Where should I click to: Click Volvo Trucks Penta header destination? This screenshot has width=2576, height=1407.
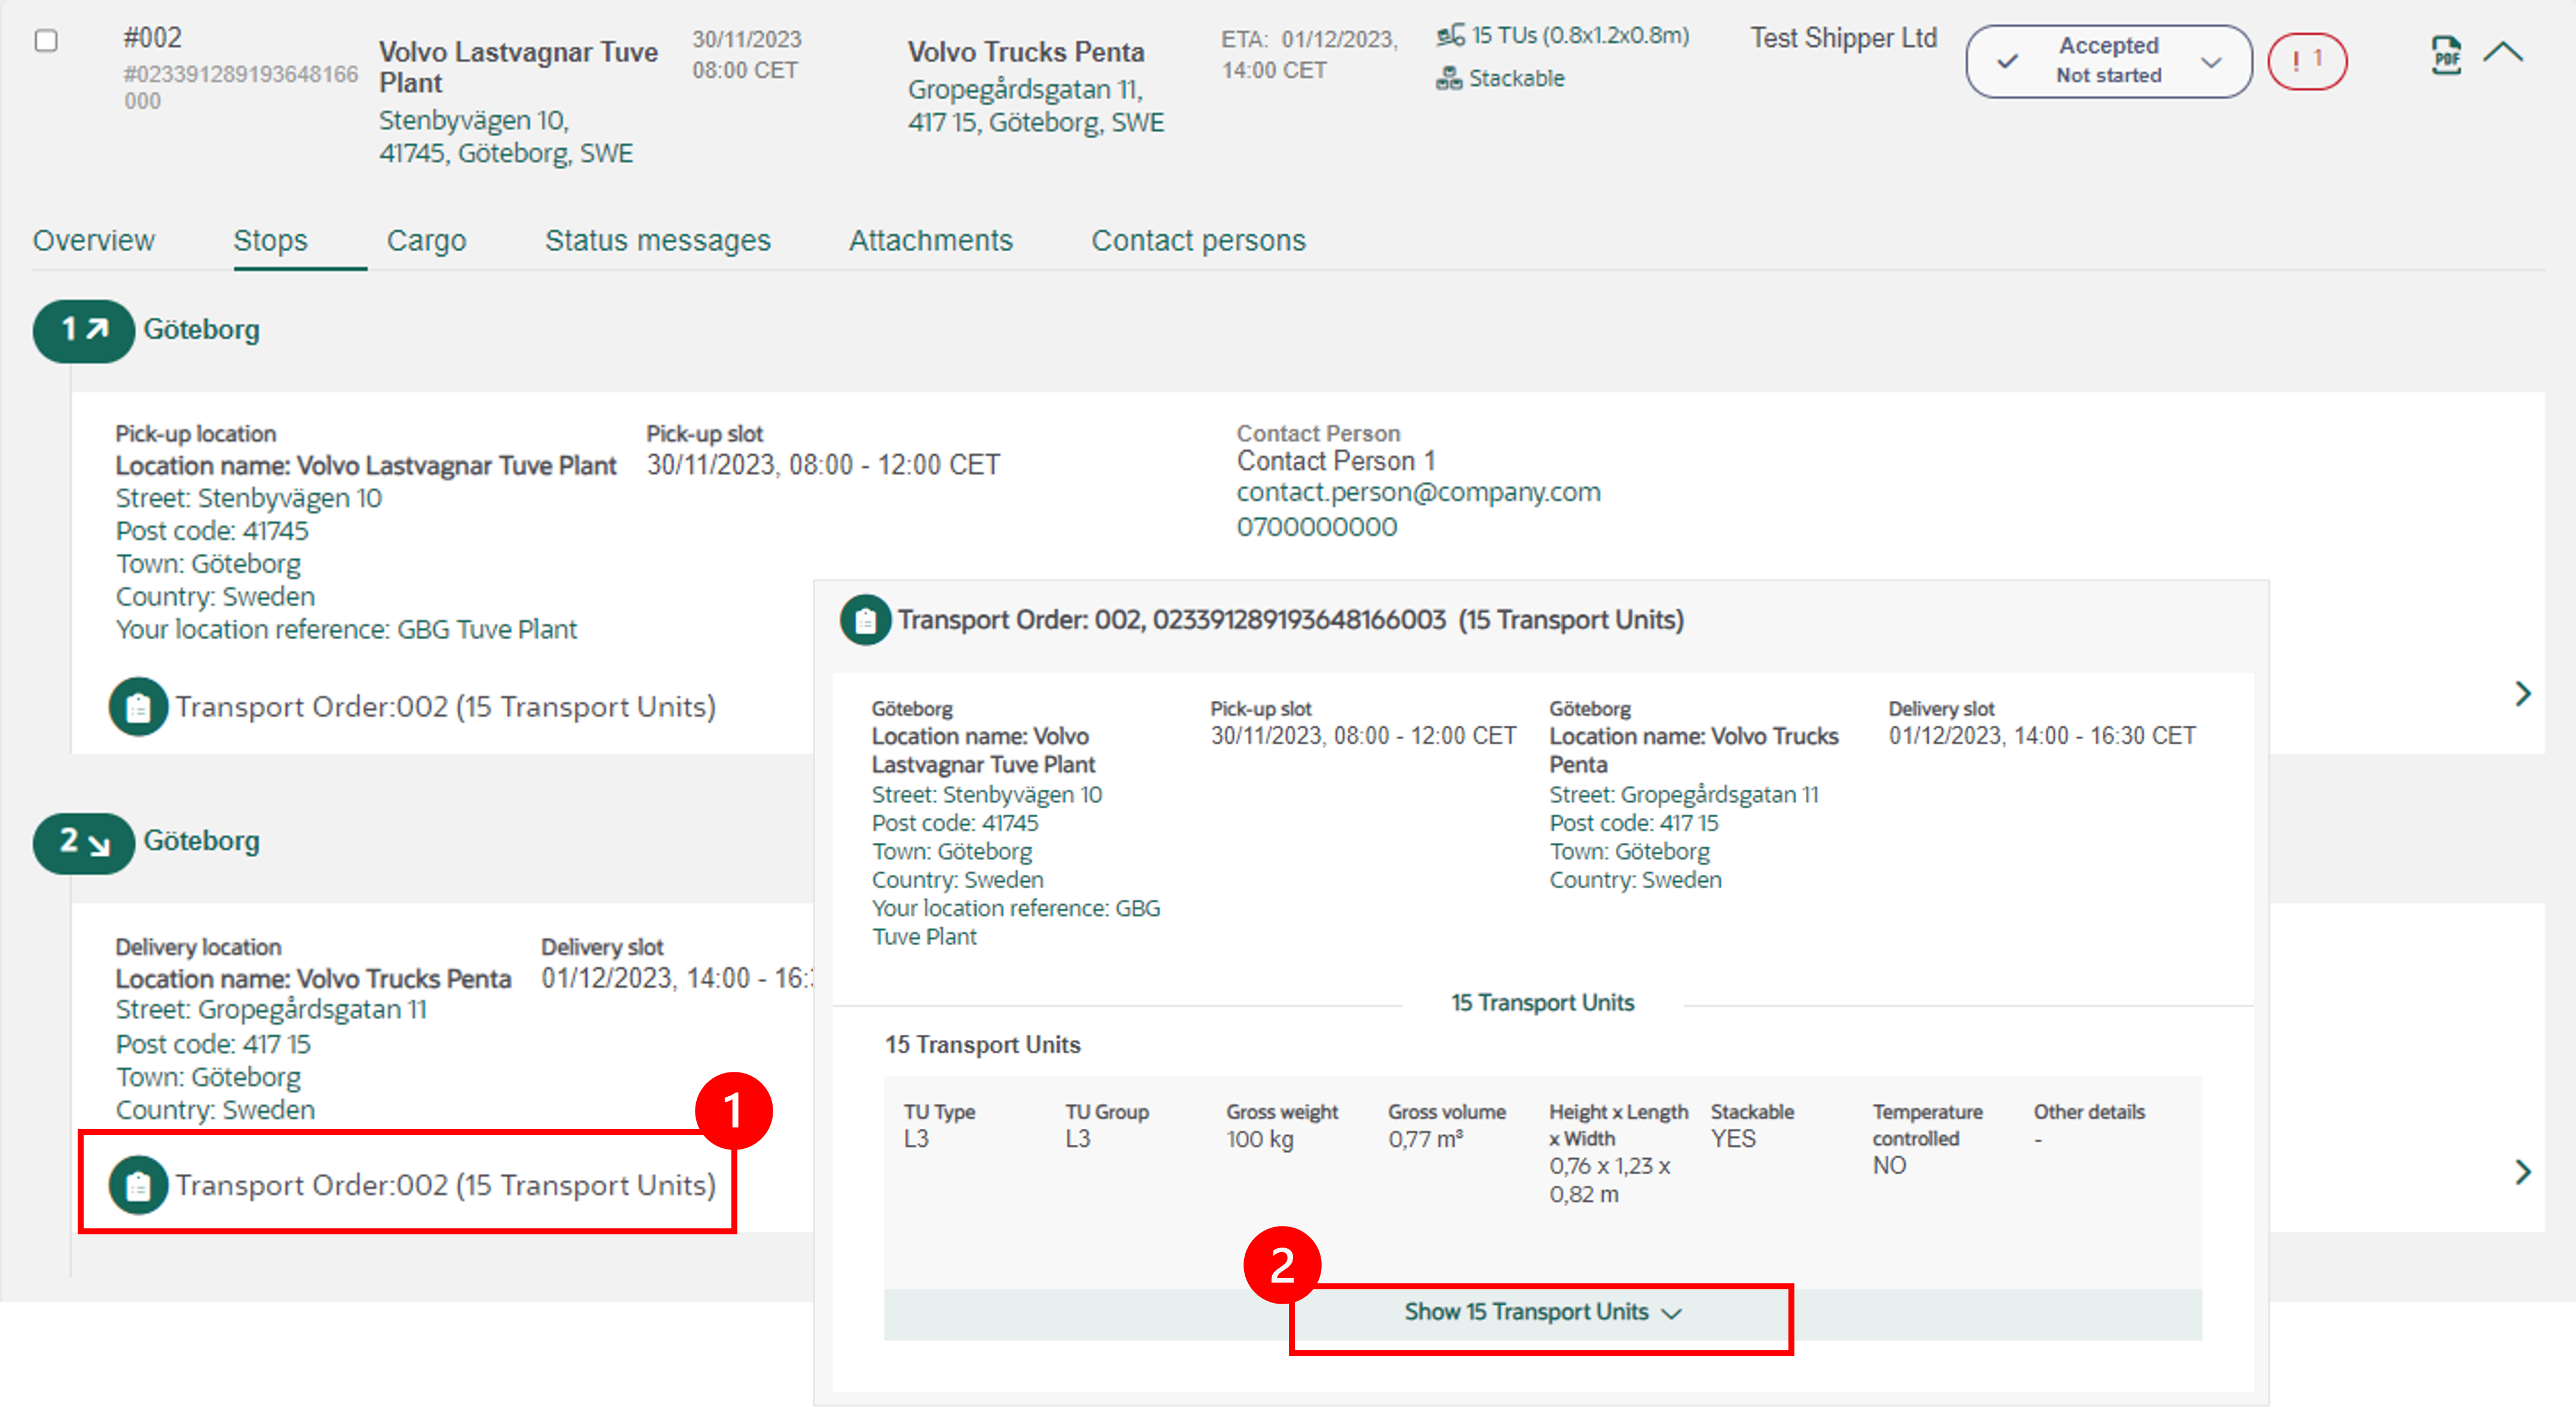tap(1025, 52)
